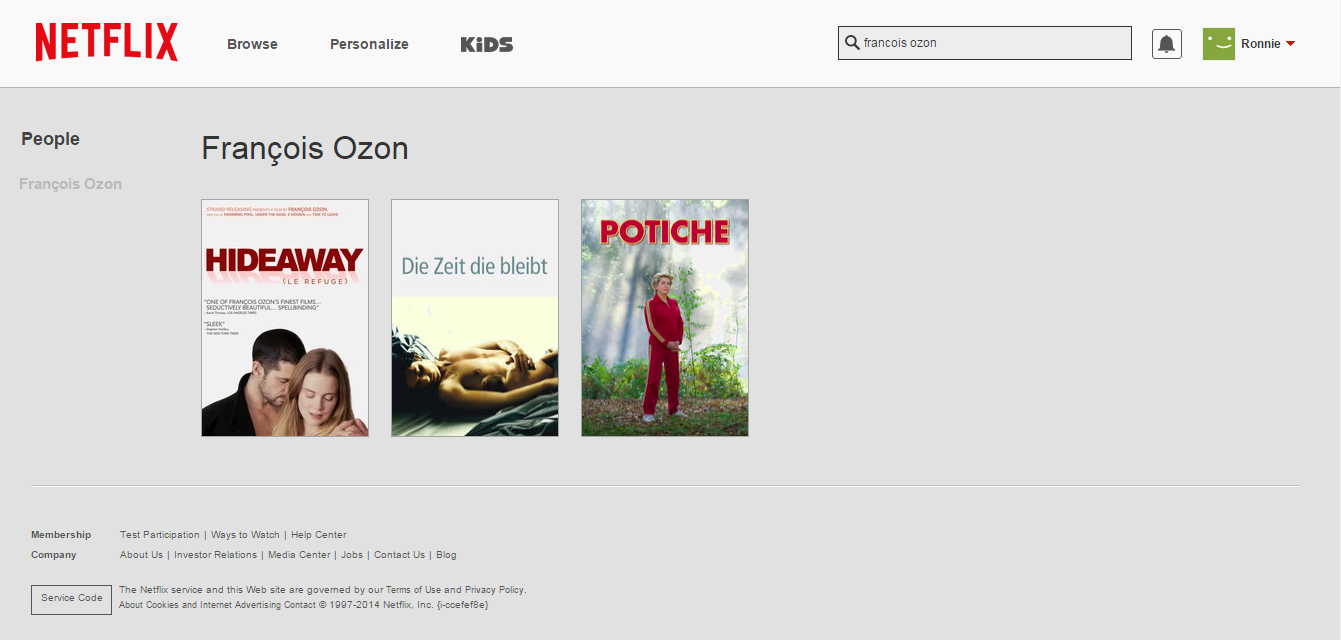This screenshot has width=1341, height=640.
Task: Open the KIDS section
Action: (487, 44)
